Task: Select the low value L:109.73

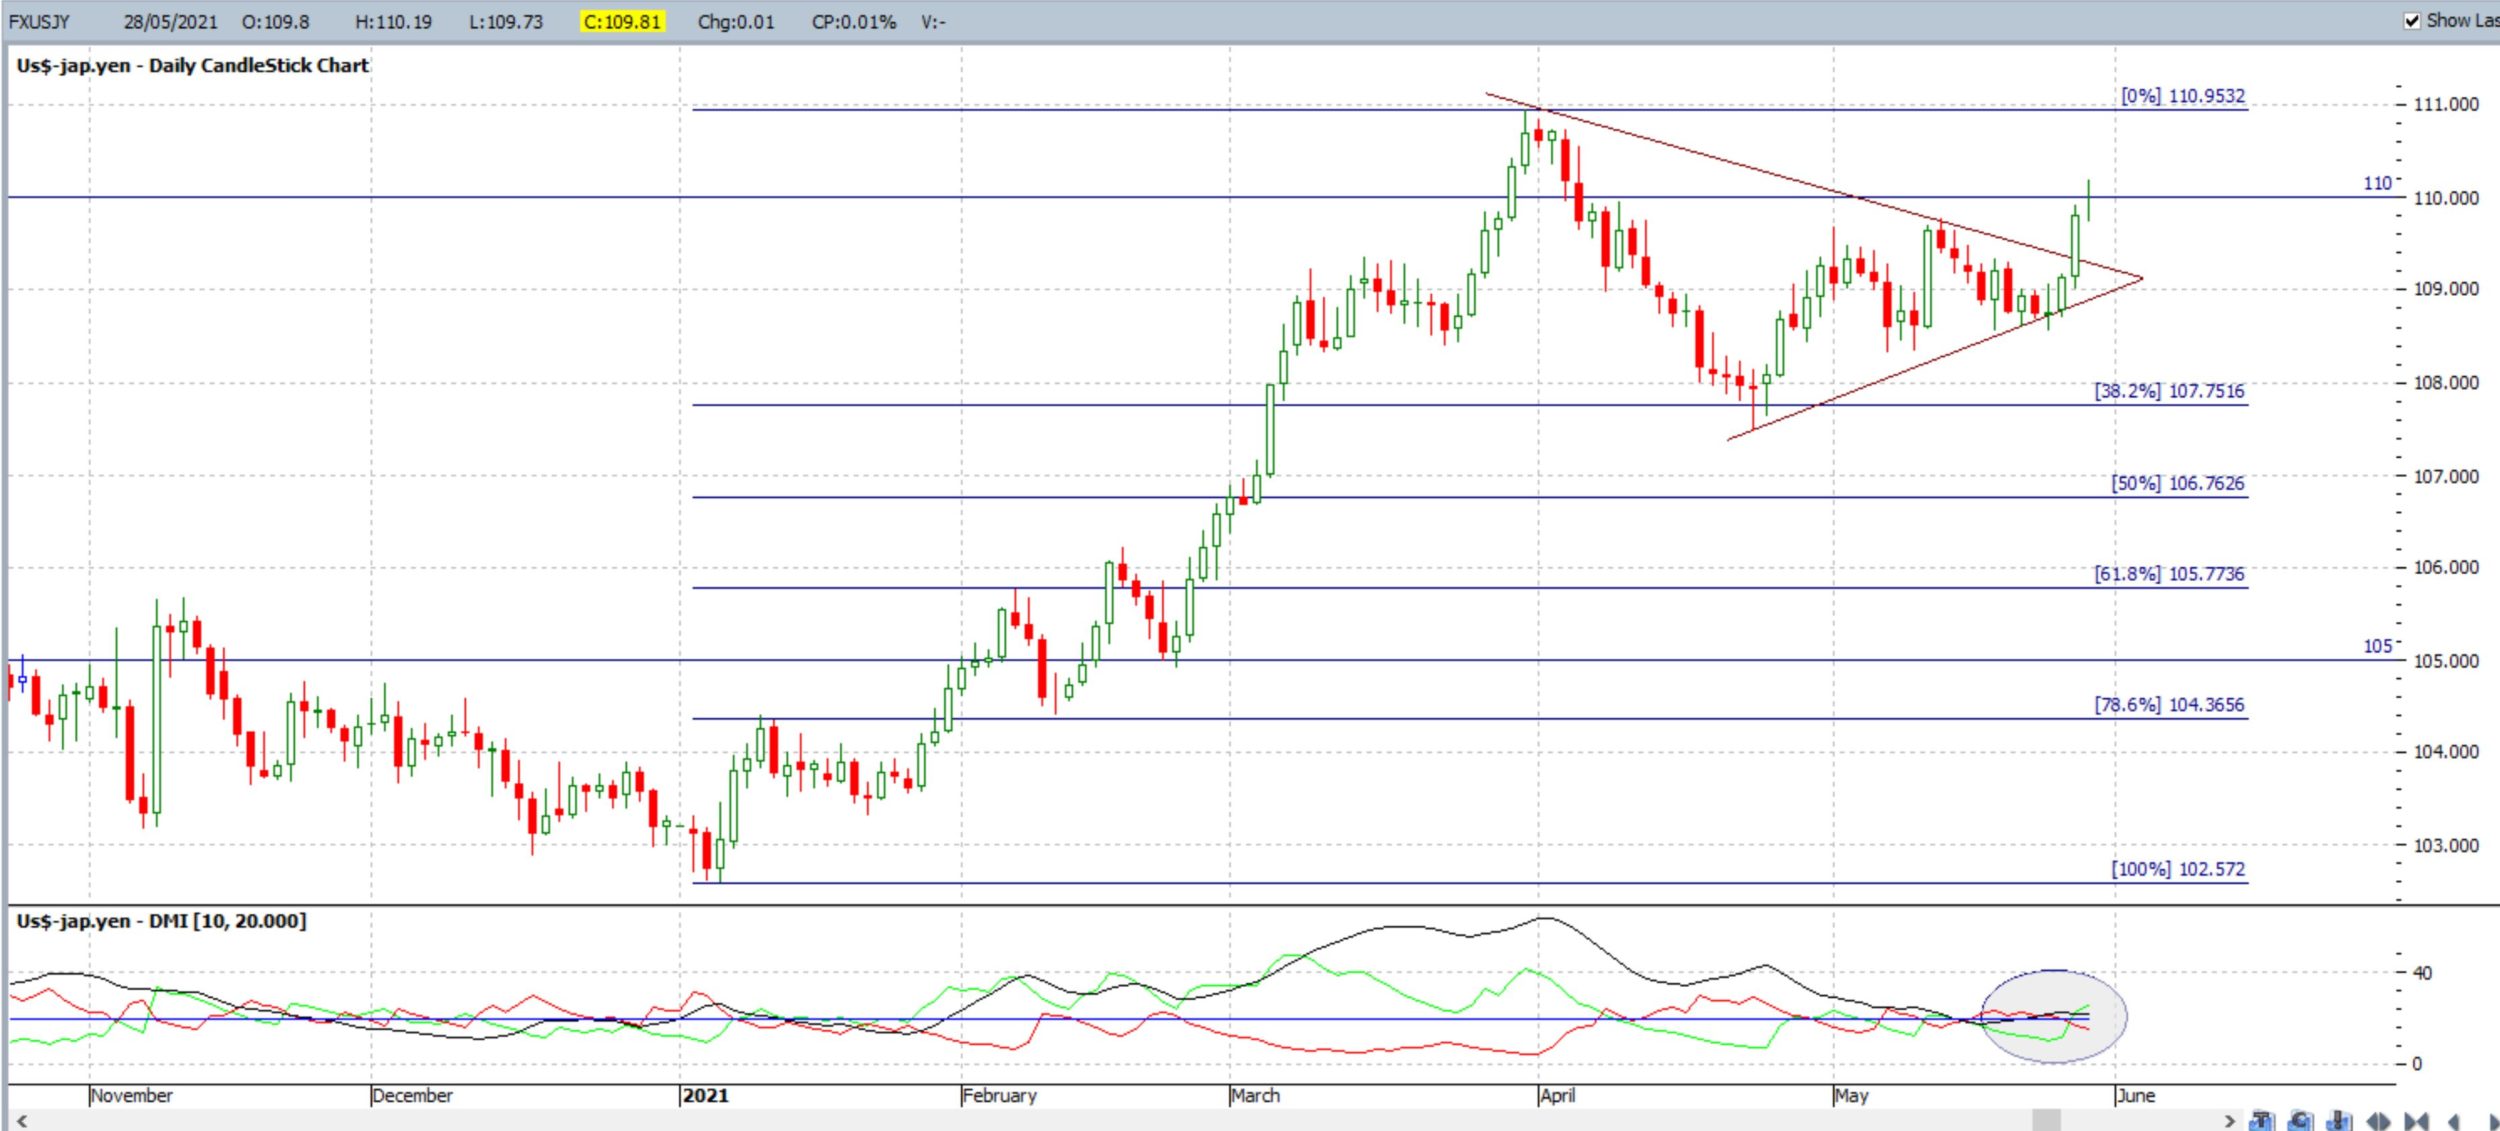Action: (x=506, y=22)
